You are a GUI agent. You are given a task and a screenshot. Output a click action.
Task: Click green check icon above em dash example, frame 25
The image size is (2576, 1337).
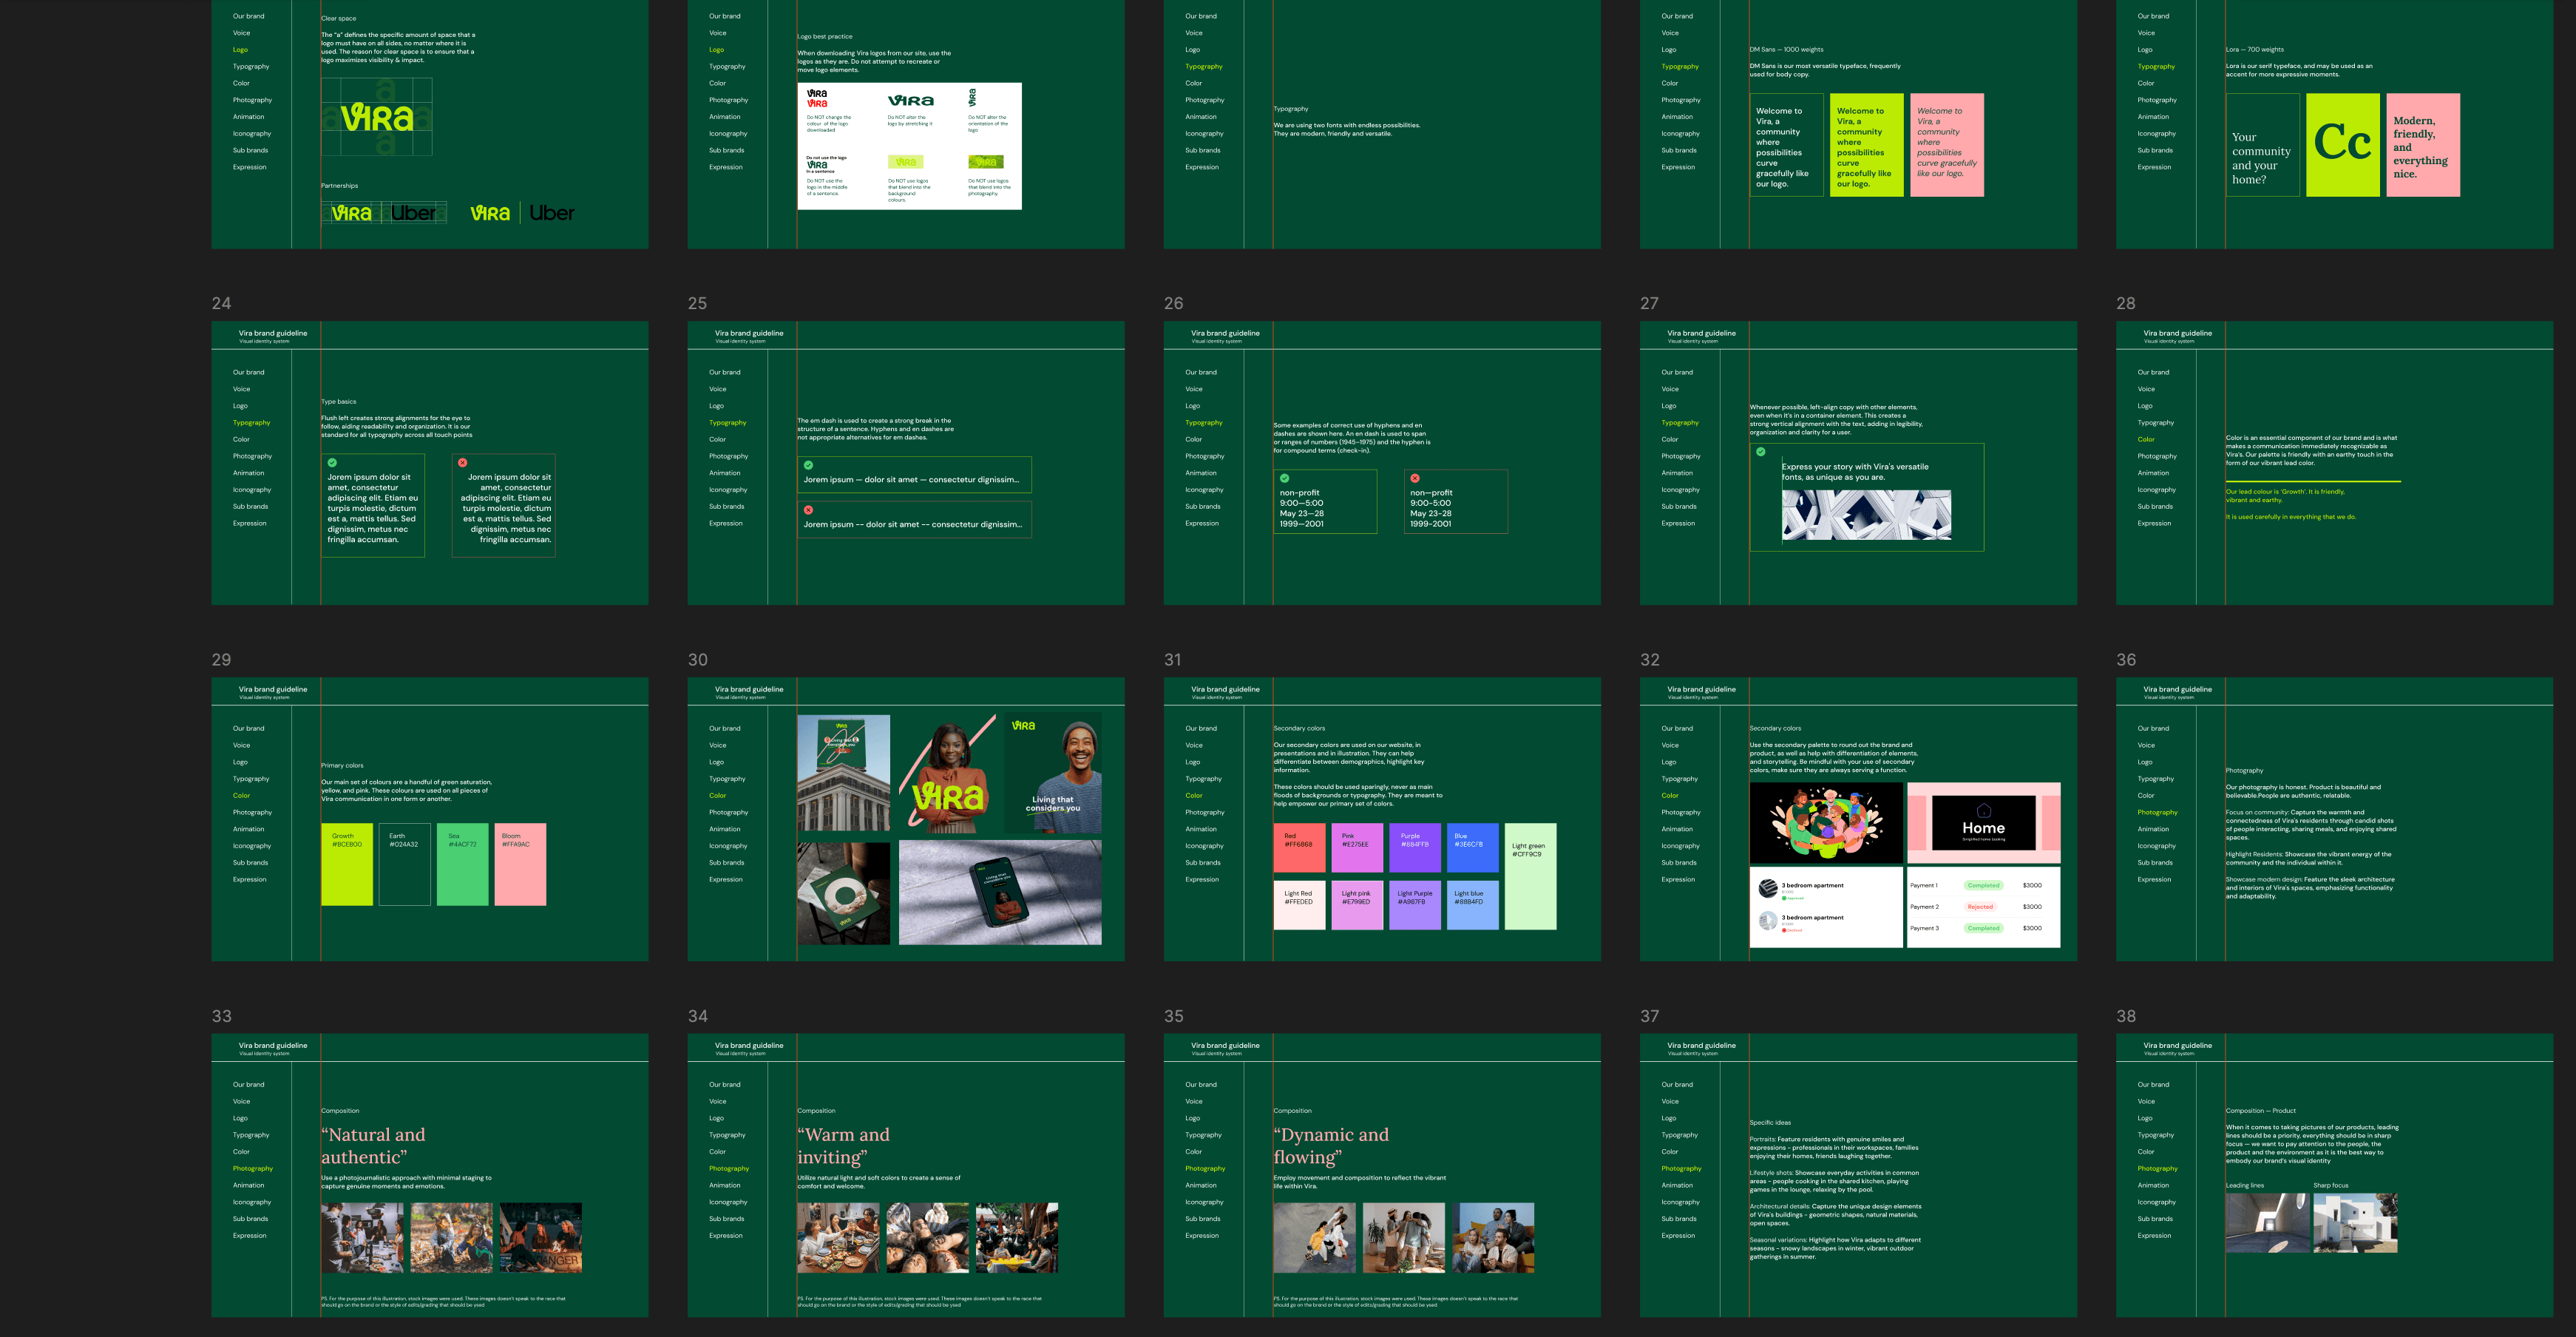pyautogui.click(x=808, y=465)
